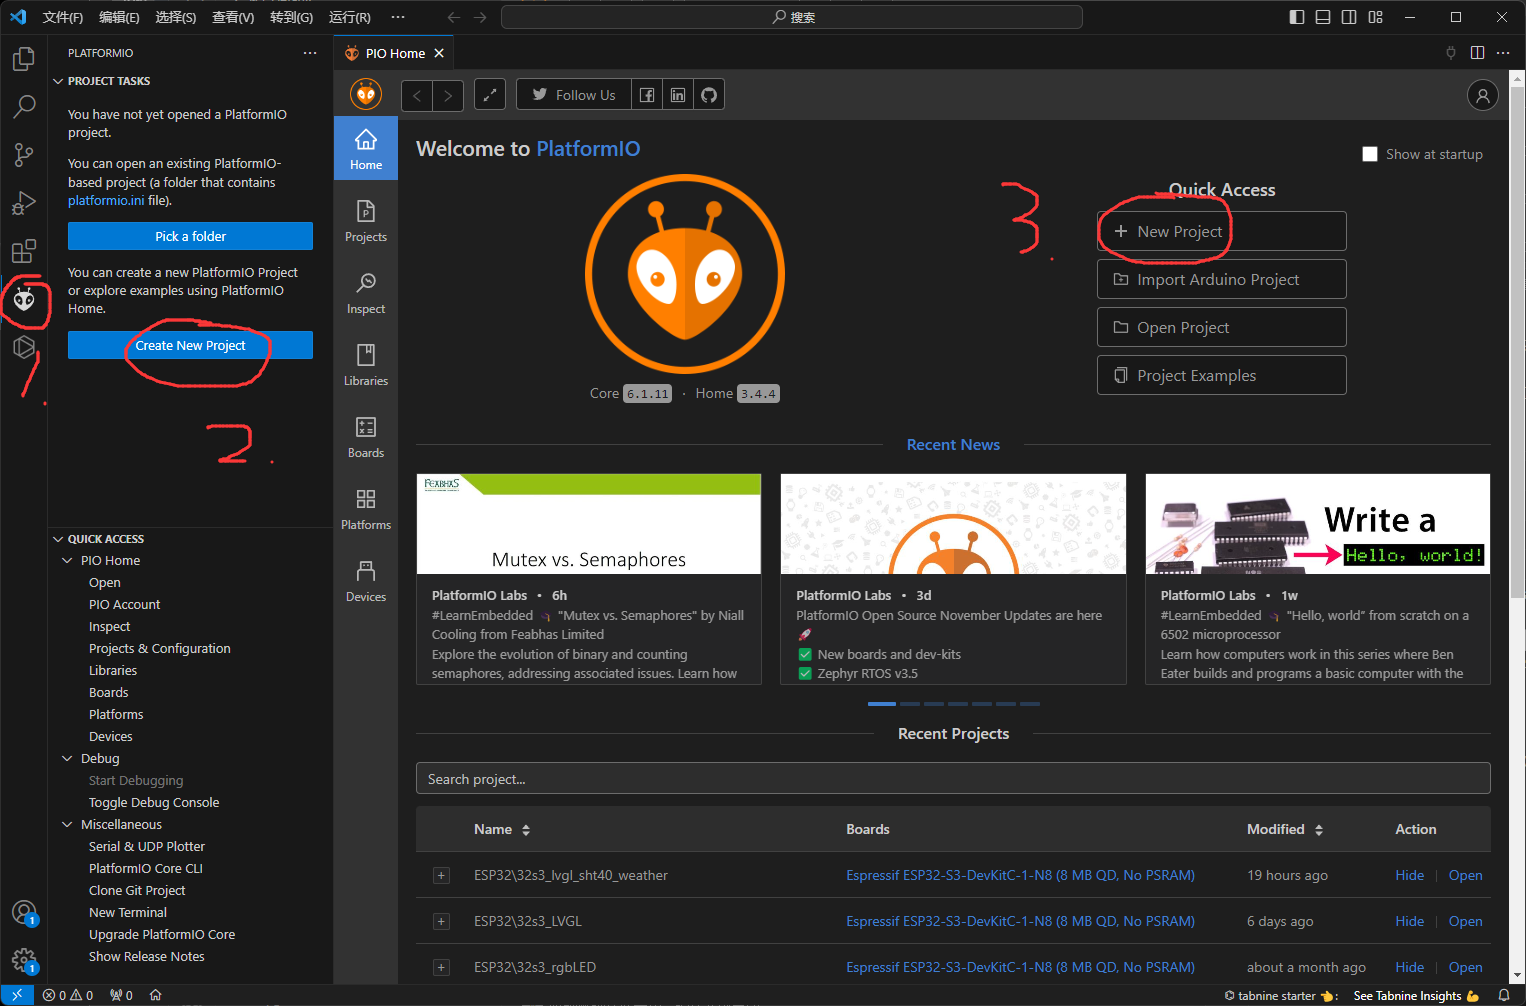Open the 运行(R) menu
The height and width of the screenshot is (1006, 1526).
coord(349,17)
